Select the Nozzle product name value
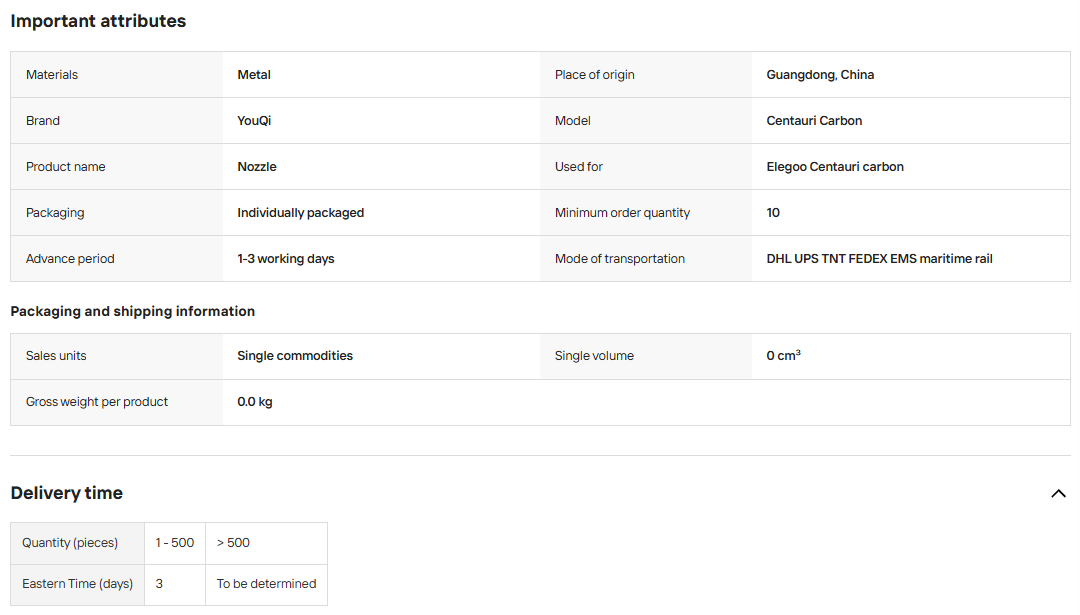1080x615 pixels. coord(257,167)
